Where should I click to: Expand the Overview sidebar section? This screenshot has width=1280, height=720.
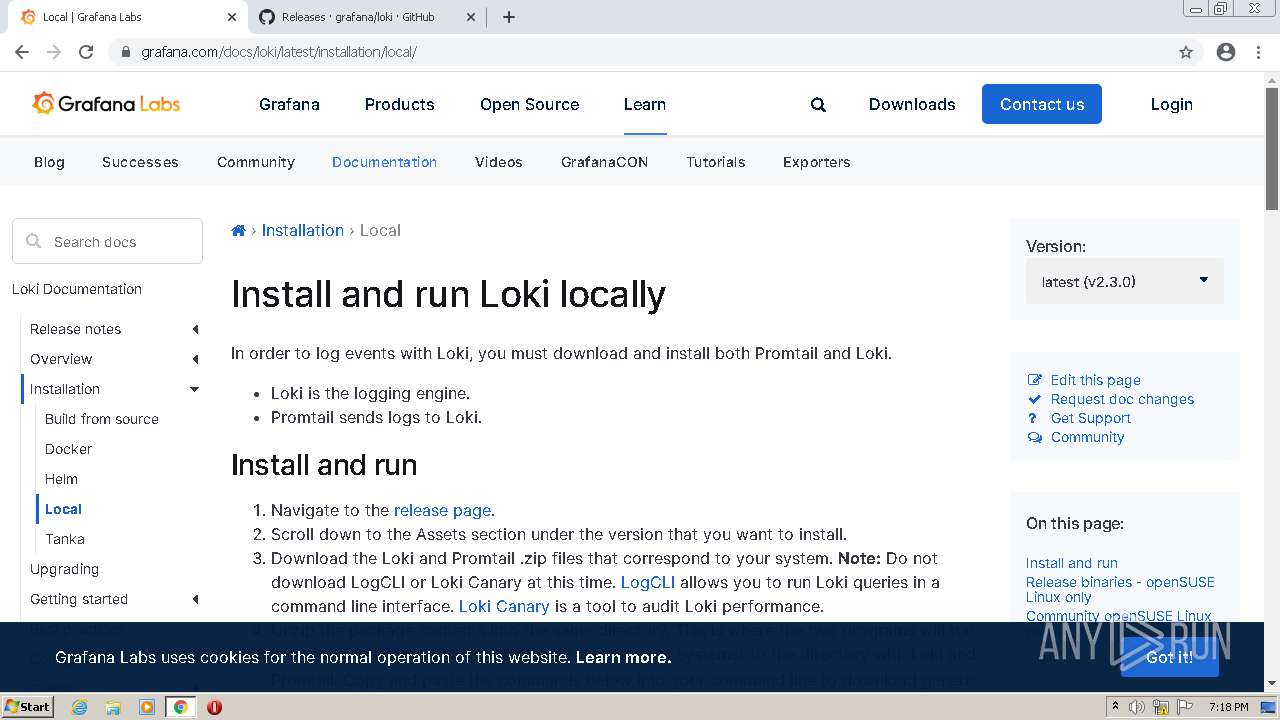coord(195,359)
